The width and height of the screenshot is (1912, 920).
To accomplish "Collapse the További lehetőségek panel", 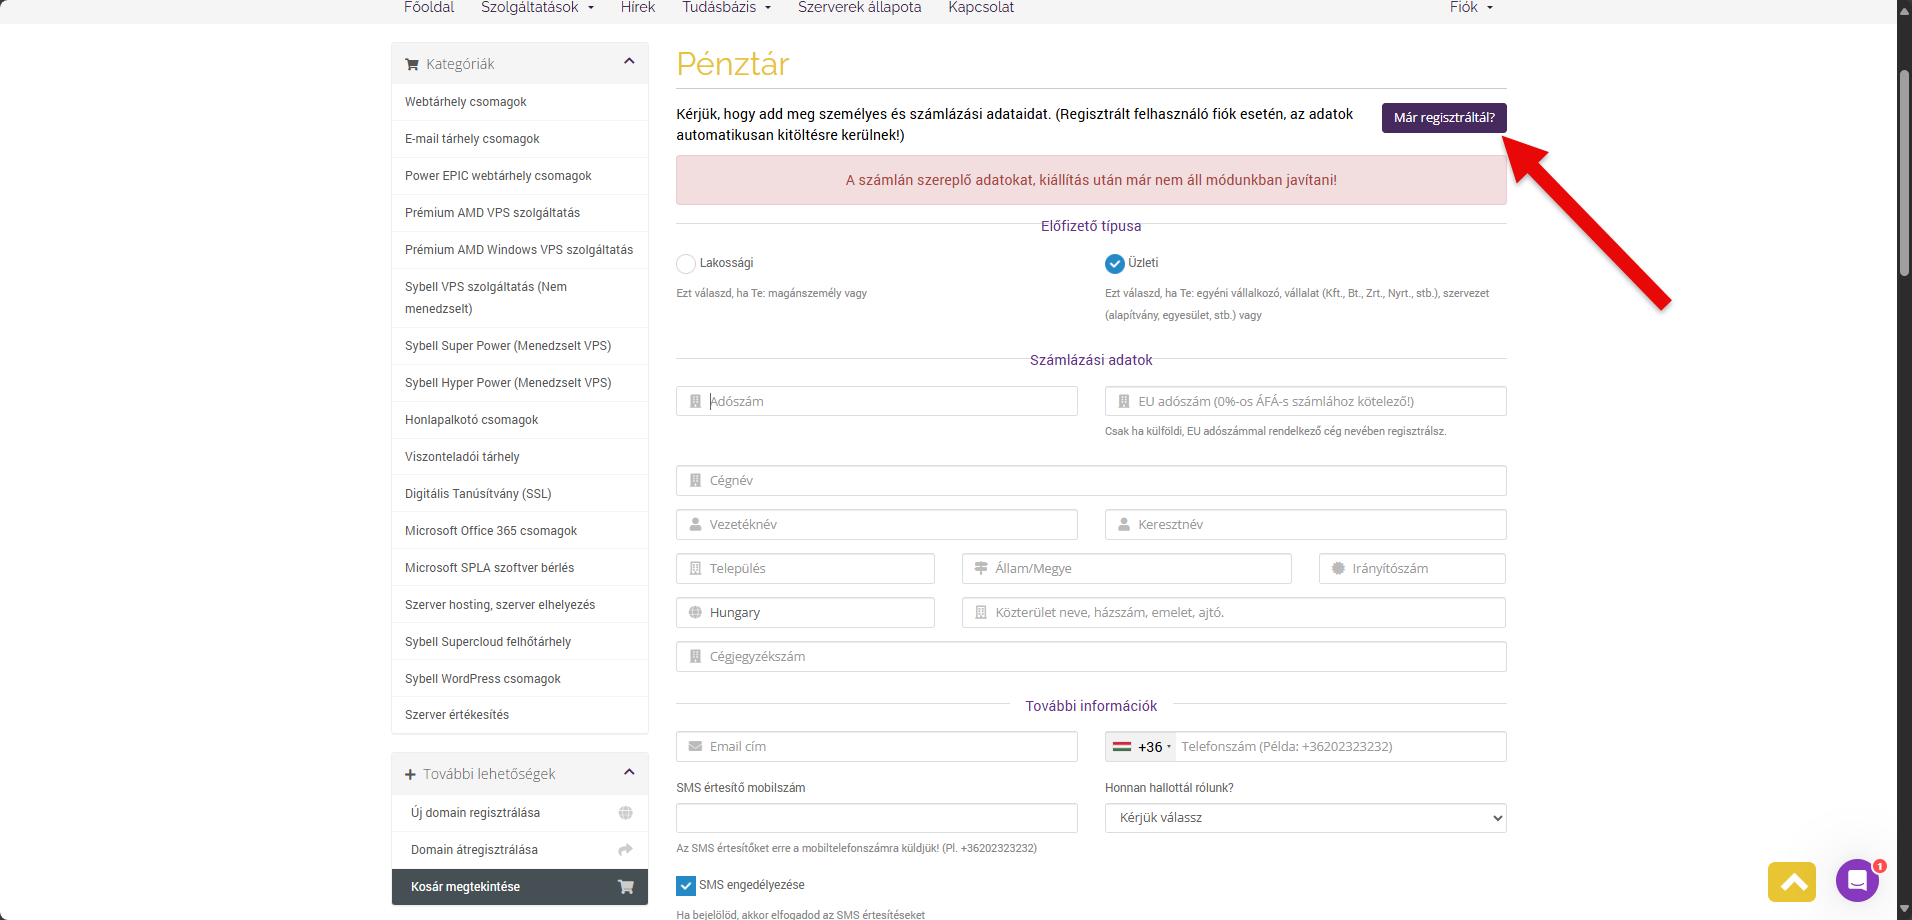I will pos(629,772).
